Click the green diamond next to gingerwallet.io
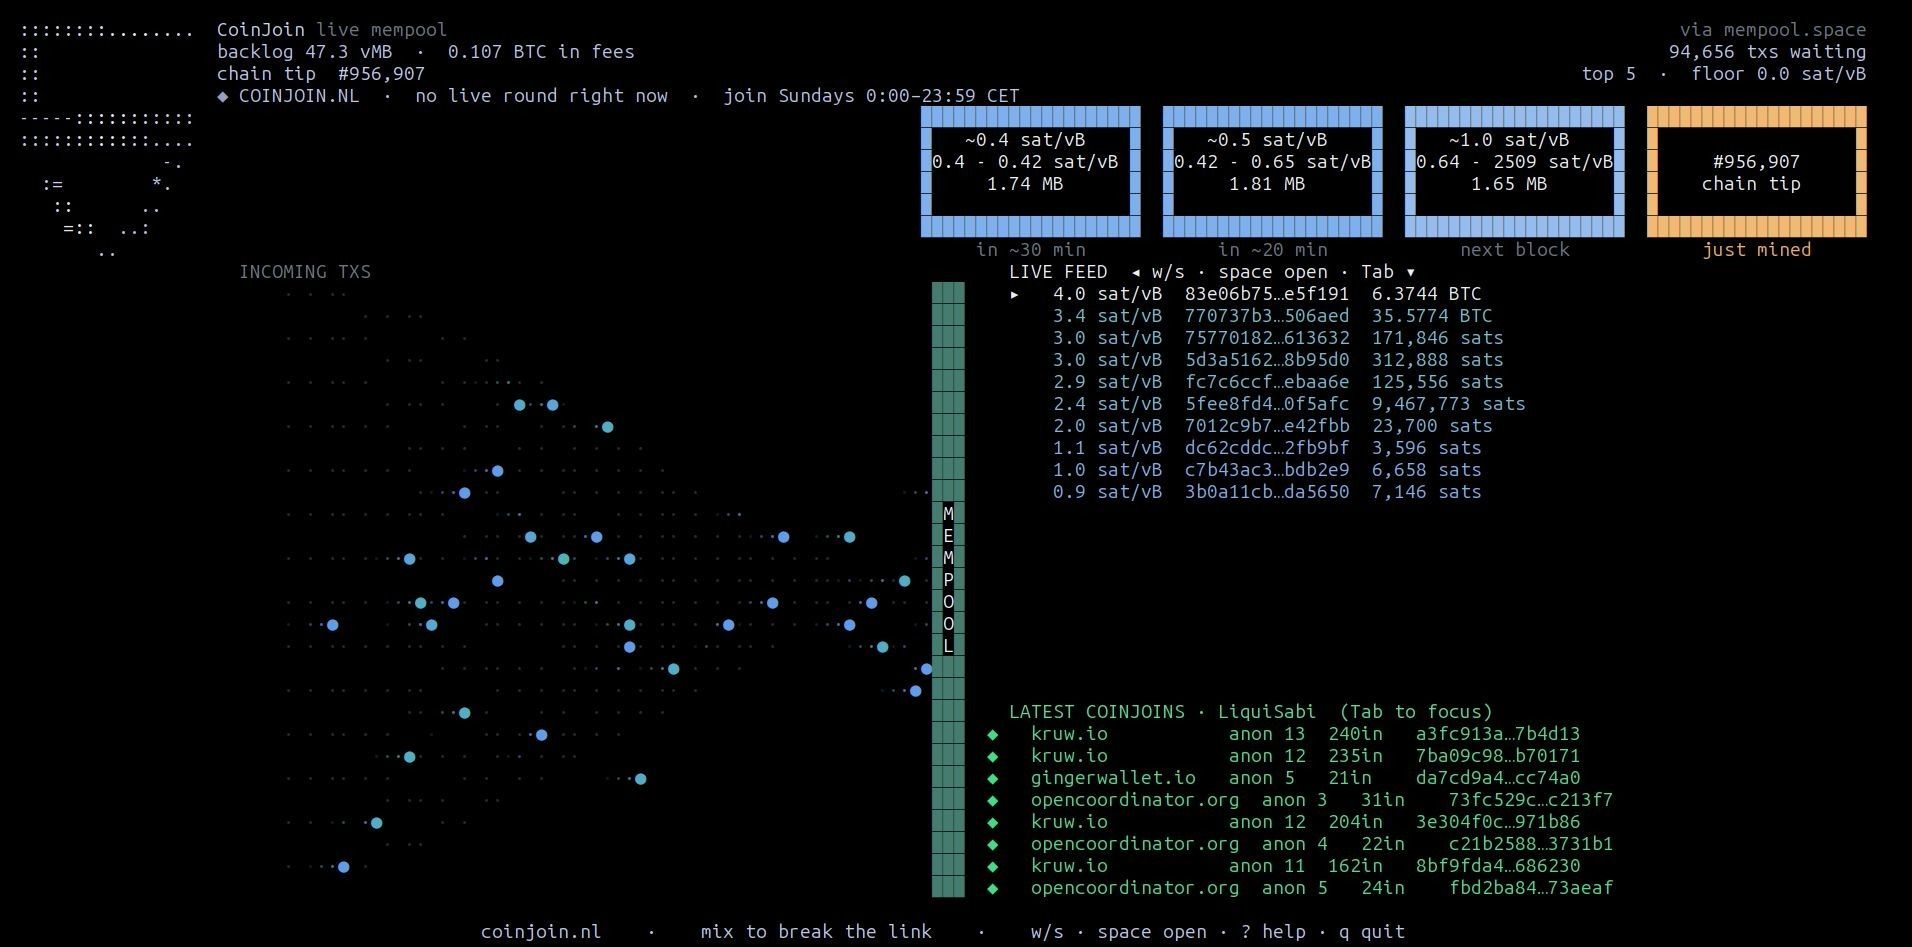 [x=993, y=778]
